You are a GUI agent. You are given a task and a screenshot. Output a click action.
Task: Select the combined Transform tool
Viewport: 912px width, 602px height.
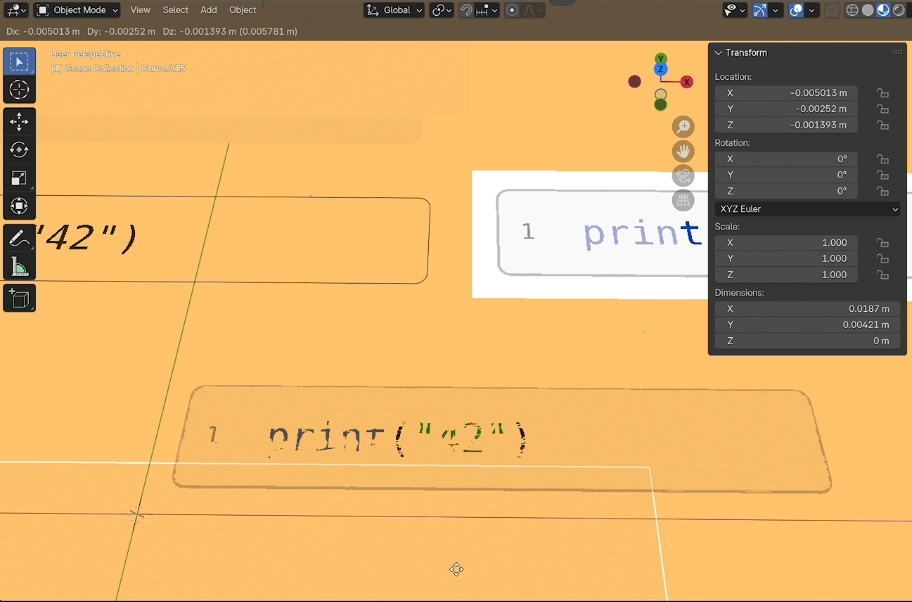19,205
